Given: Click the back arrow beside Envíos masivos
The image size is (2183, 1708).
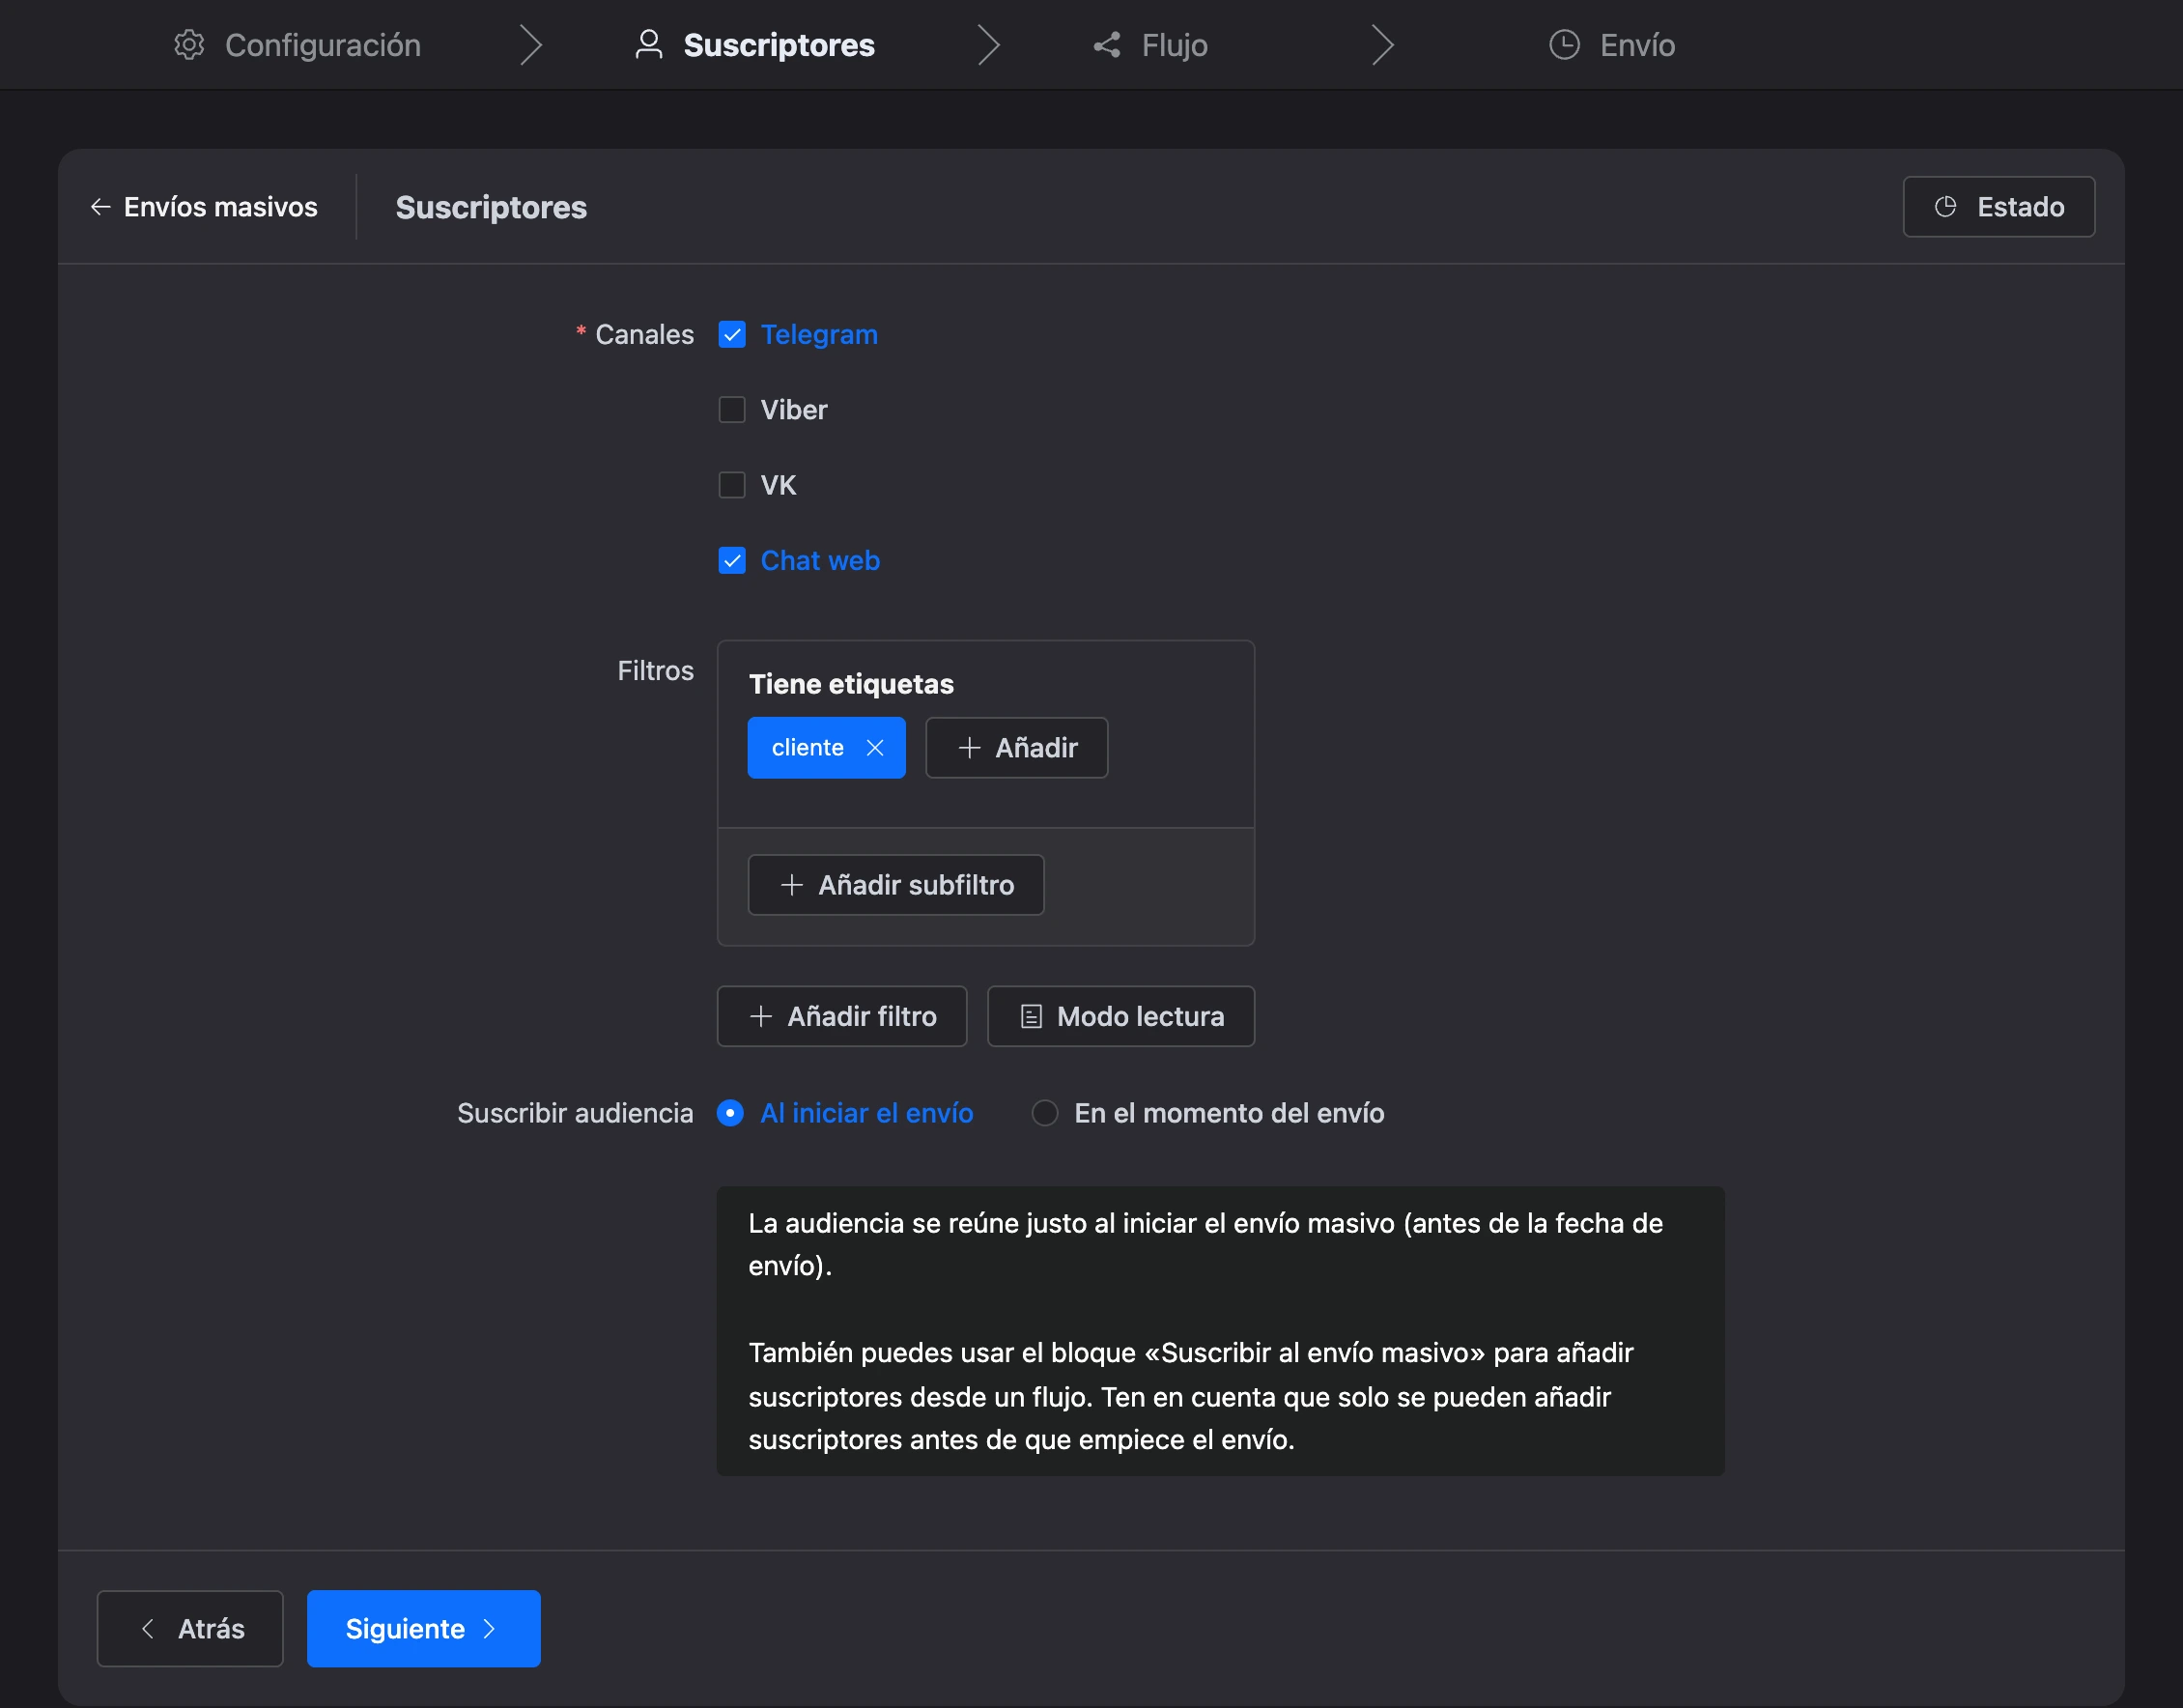Looking at the screenshot, I should [100, 207].
